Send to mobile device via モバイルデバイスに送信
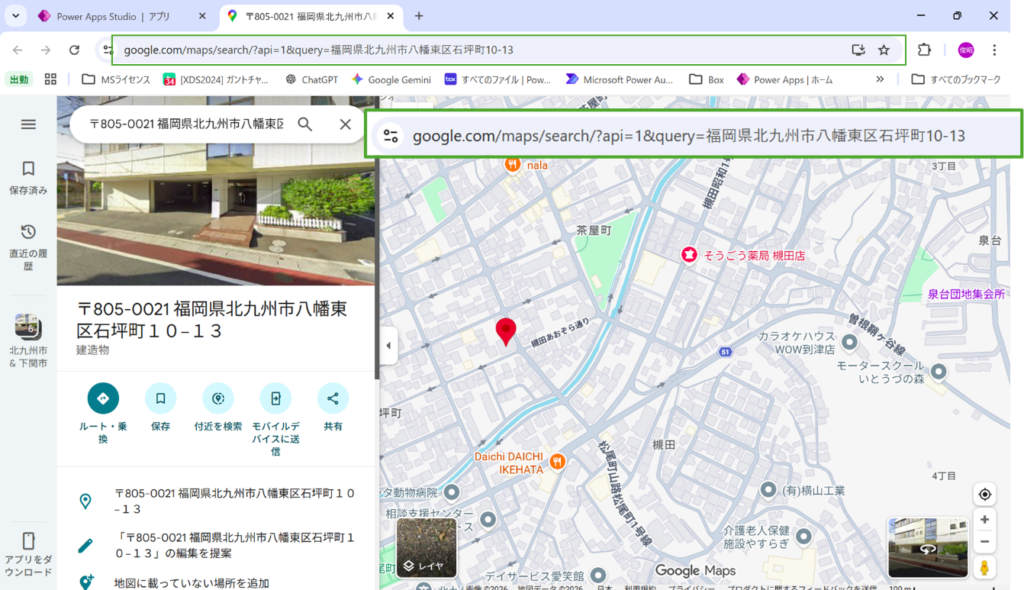This screenshot has width=1024, height=590. [275, 398]
